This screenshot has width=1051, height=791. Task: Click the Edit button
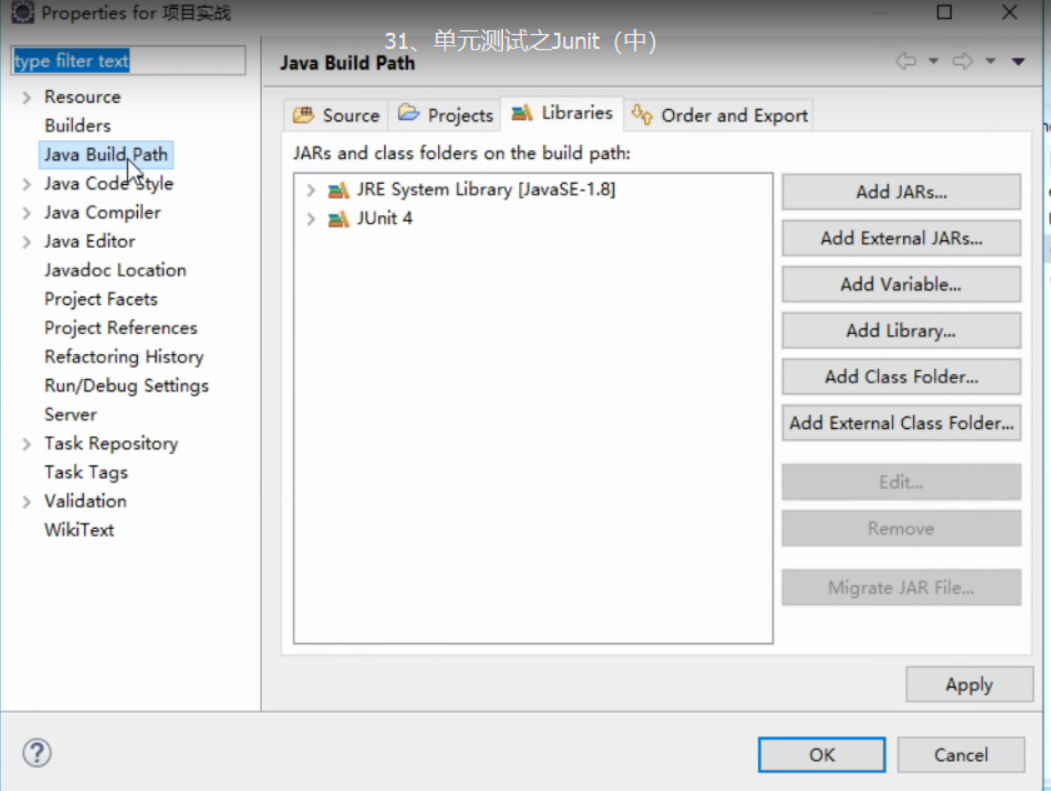coord(901,483)
